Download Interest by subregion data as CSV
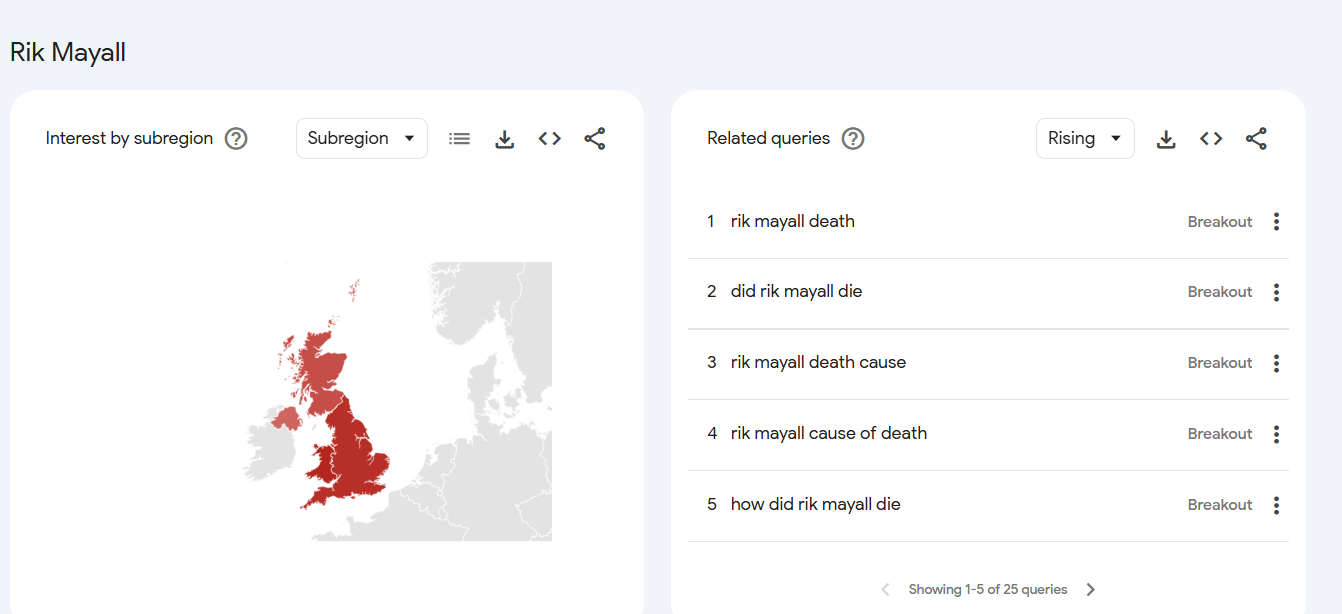This screenshot has height=614, width=1342. click(505, 139)
